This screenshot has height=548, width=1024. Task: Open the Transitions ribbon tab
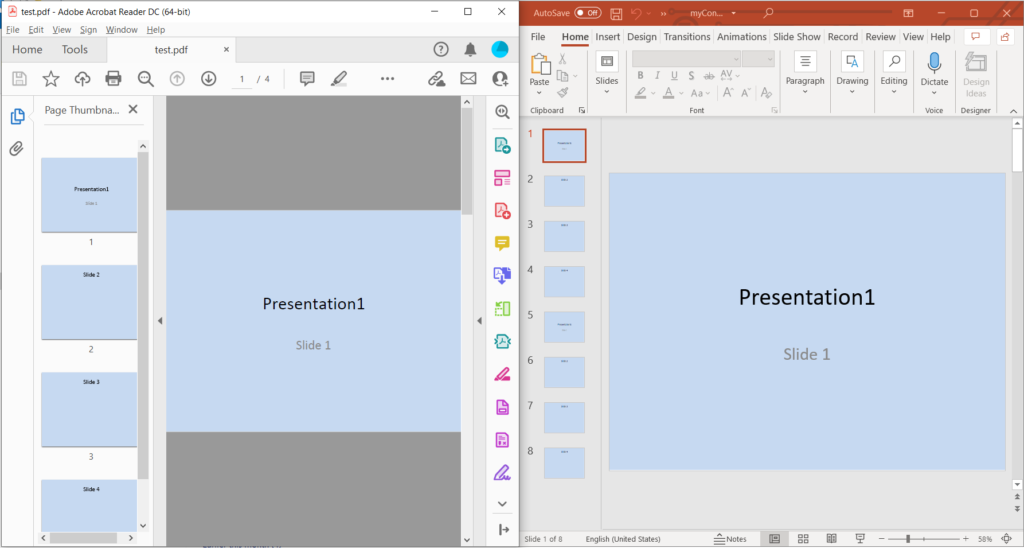coord(686,37)
